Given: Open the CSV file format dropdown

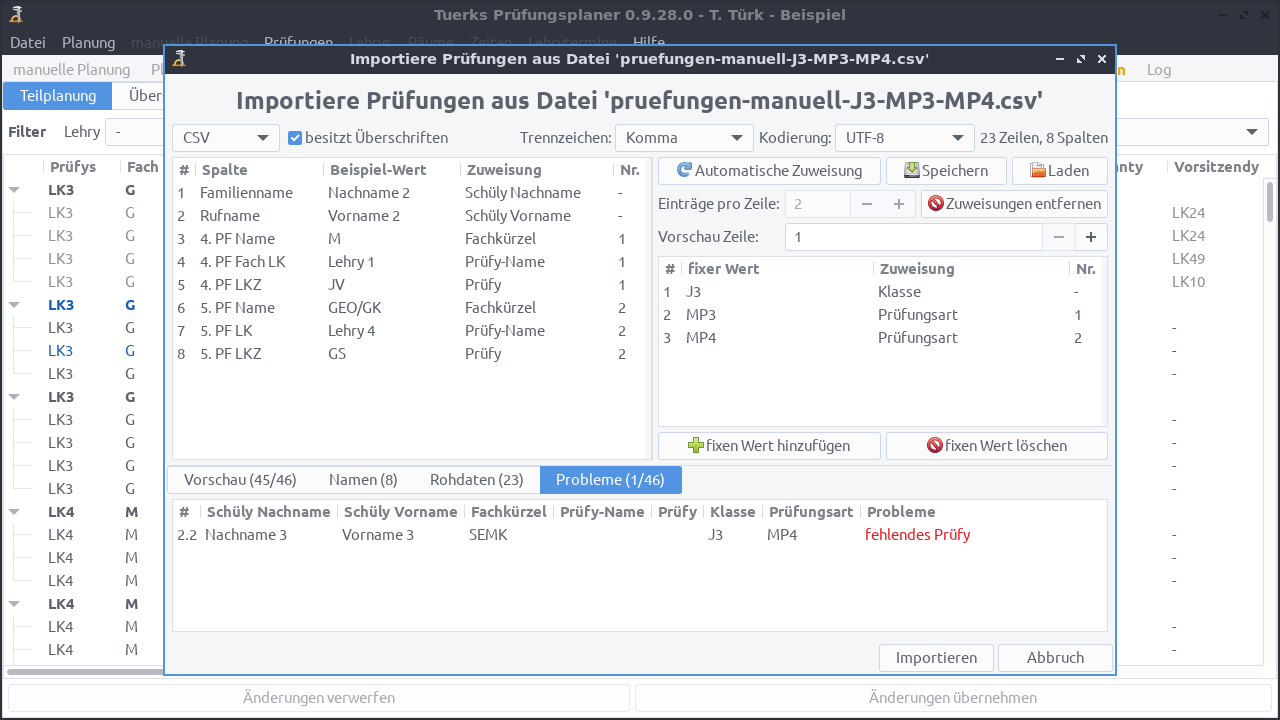Looking at the screenshot, I should tap(226, 138).
